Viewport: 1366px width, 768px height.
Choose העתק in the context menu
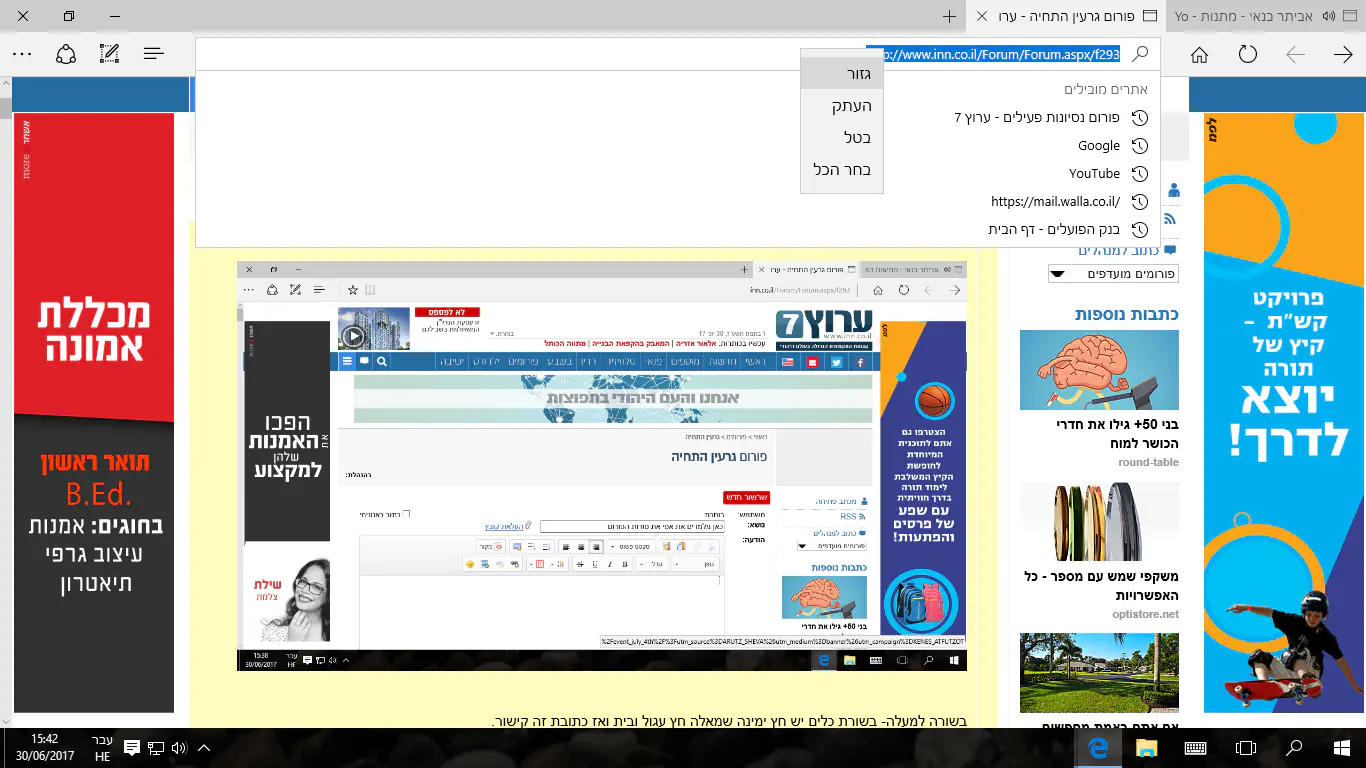(851, 106)
